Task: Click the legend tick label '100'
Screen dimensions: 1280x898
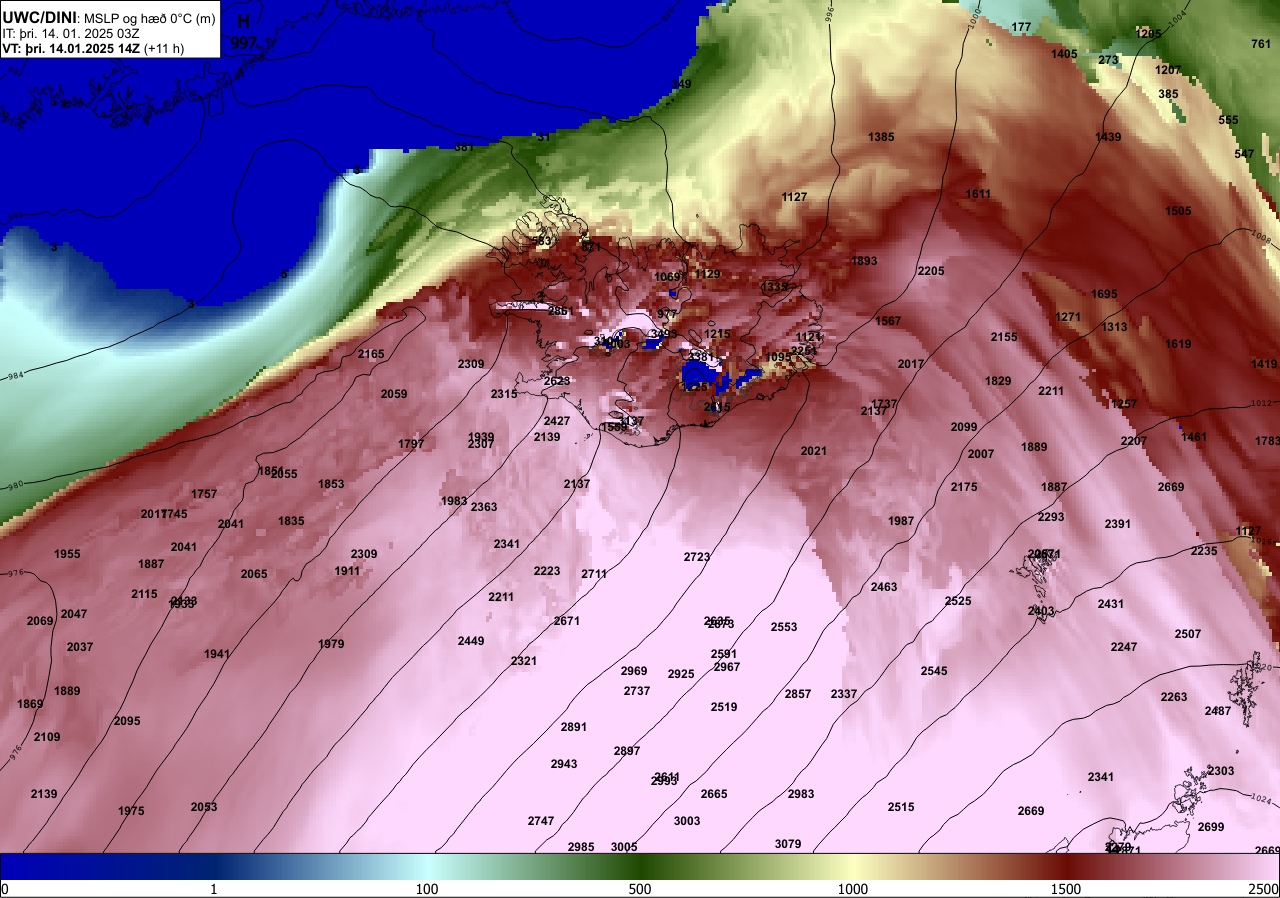Action: pyautogui.click(x=427, y=889)
